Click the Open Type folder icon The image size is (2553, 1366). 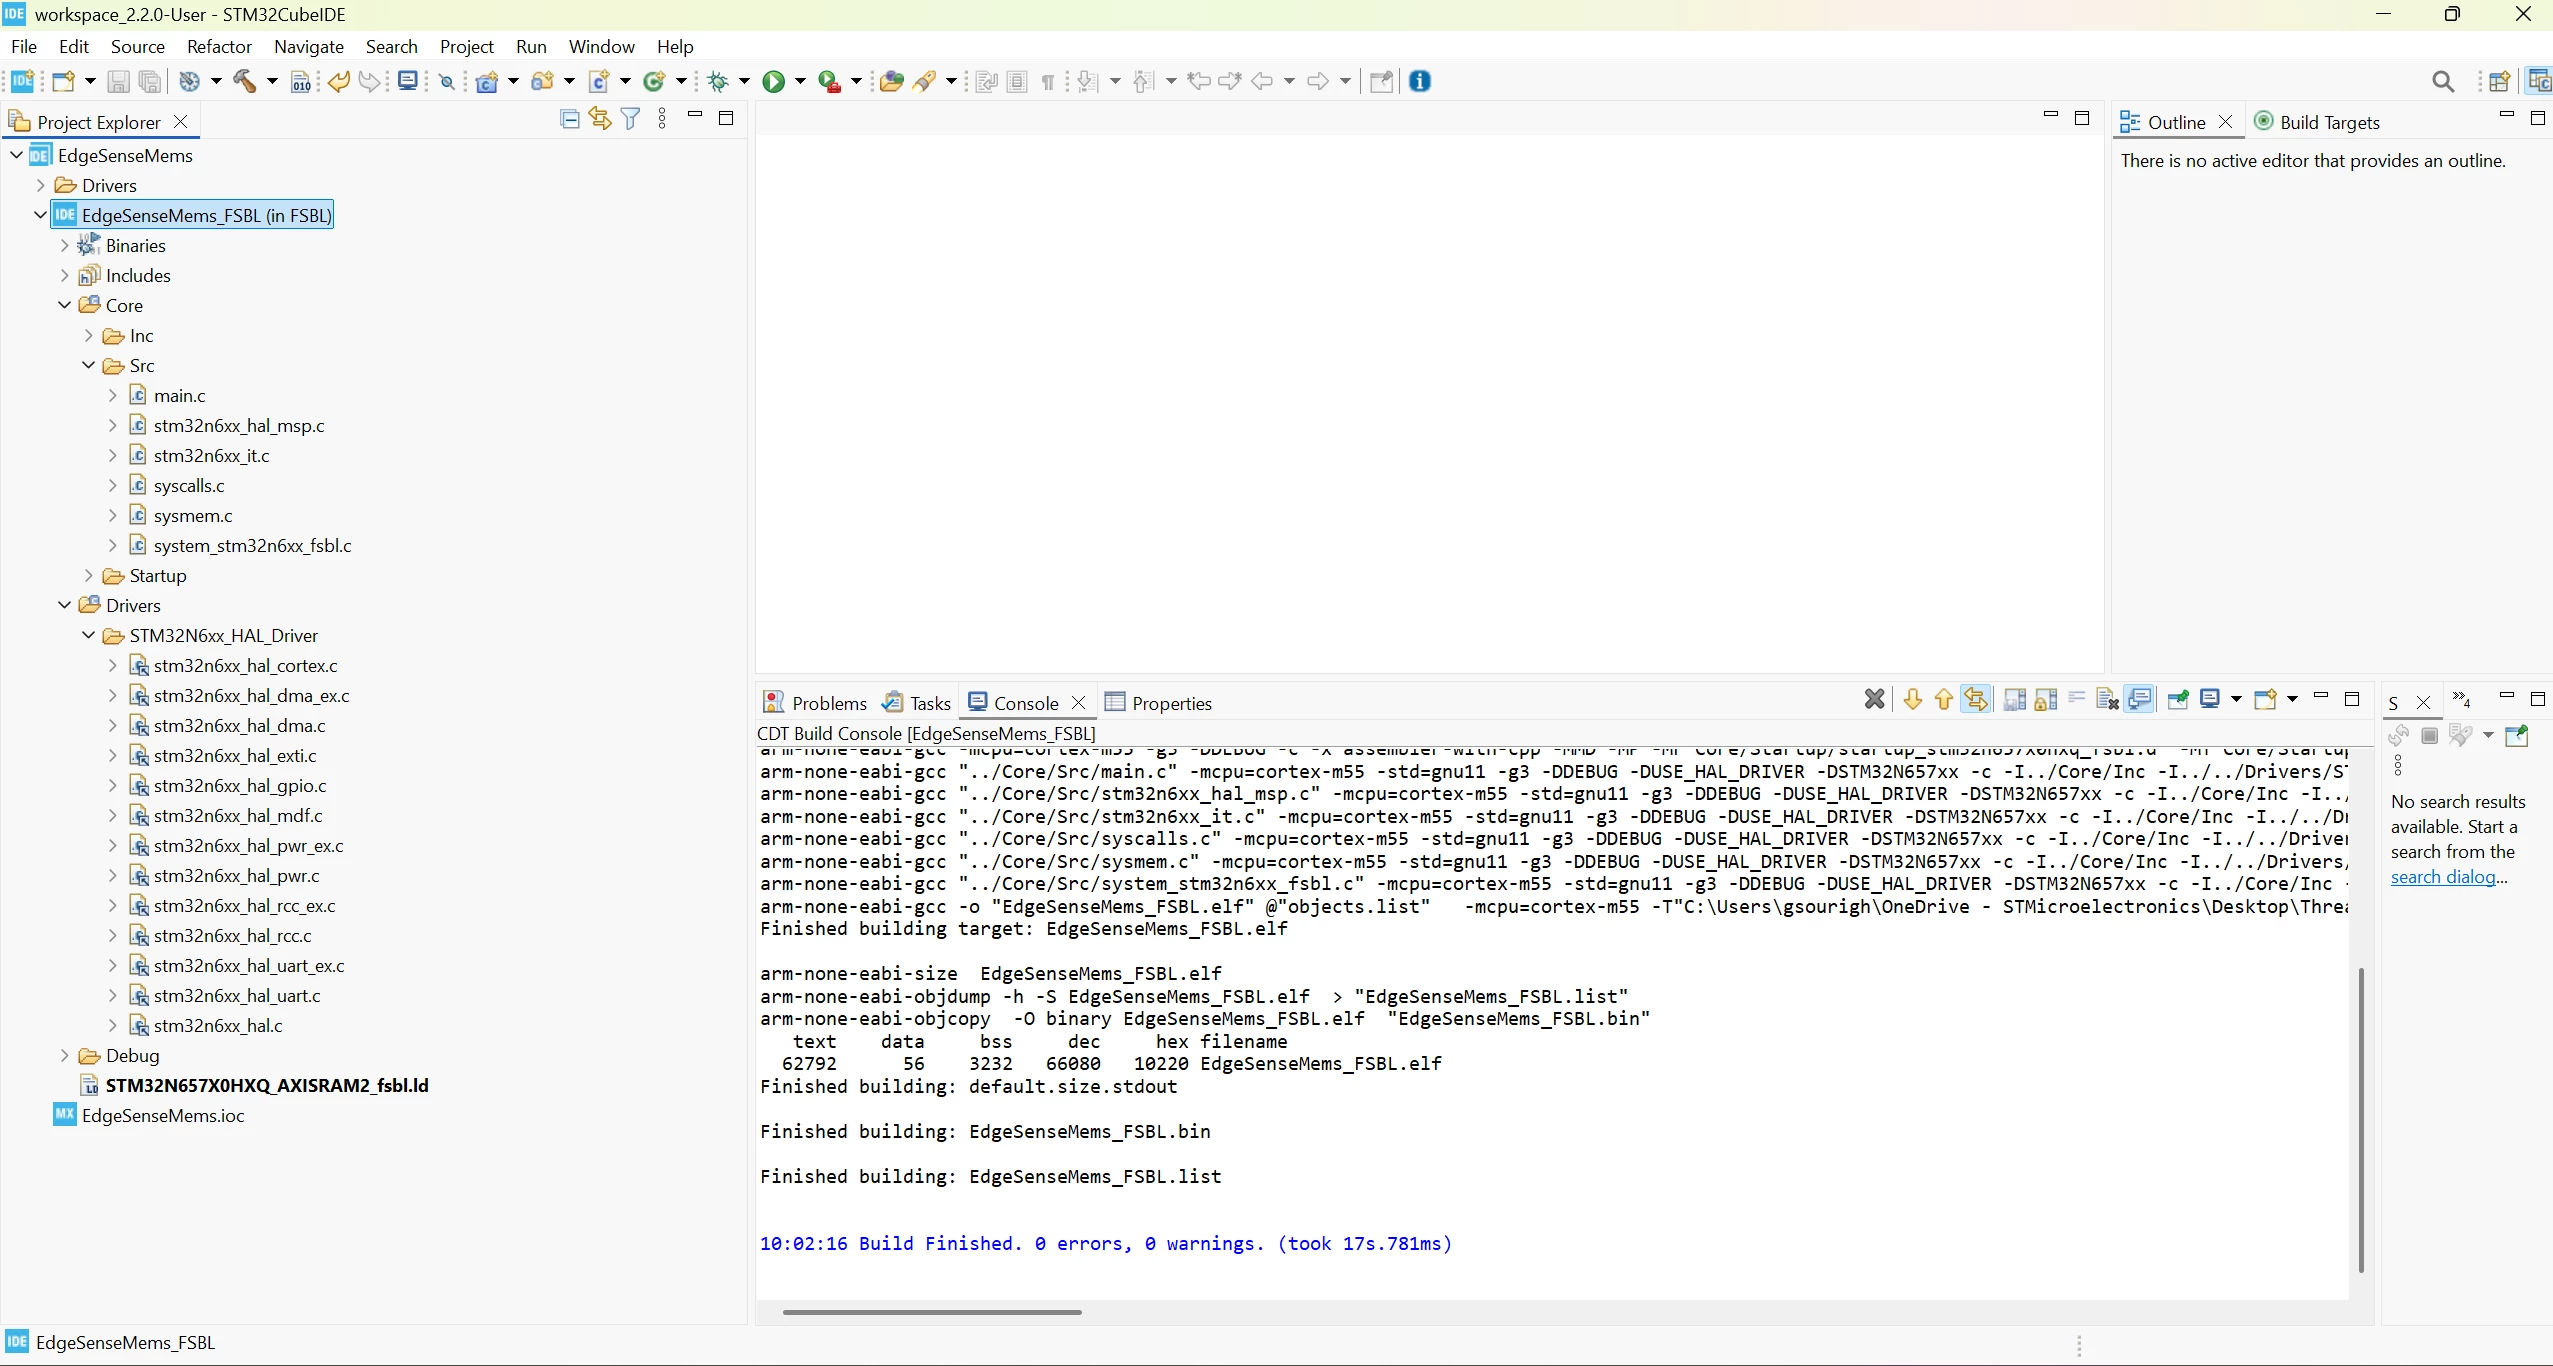click(x=891, y=82)
